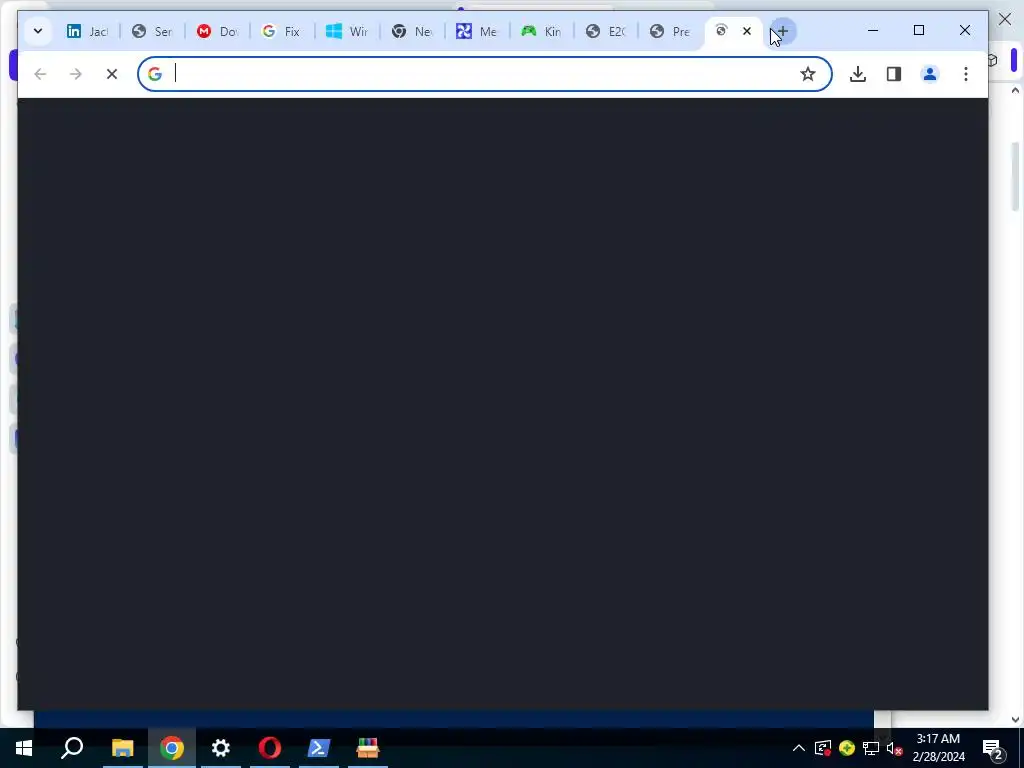Open PowerShell from taskbar
The image size is (1024, 768).
pos(319,748)
